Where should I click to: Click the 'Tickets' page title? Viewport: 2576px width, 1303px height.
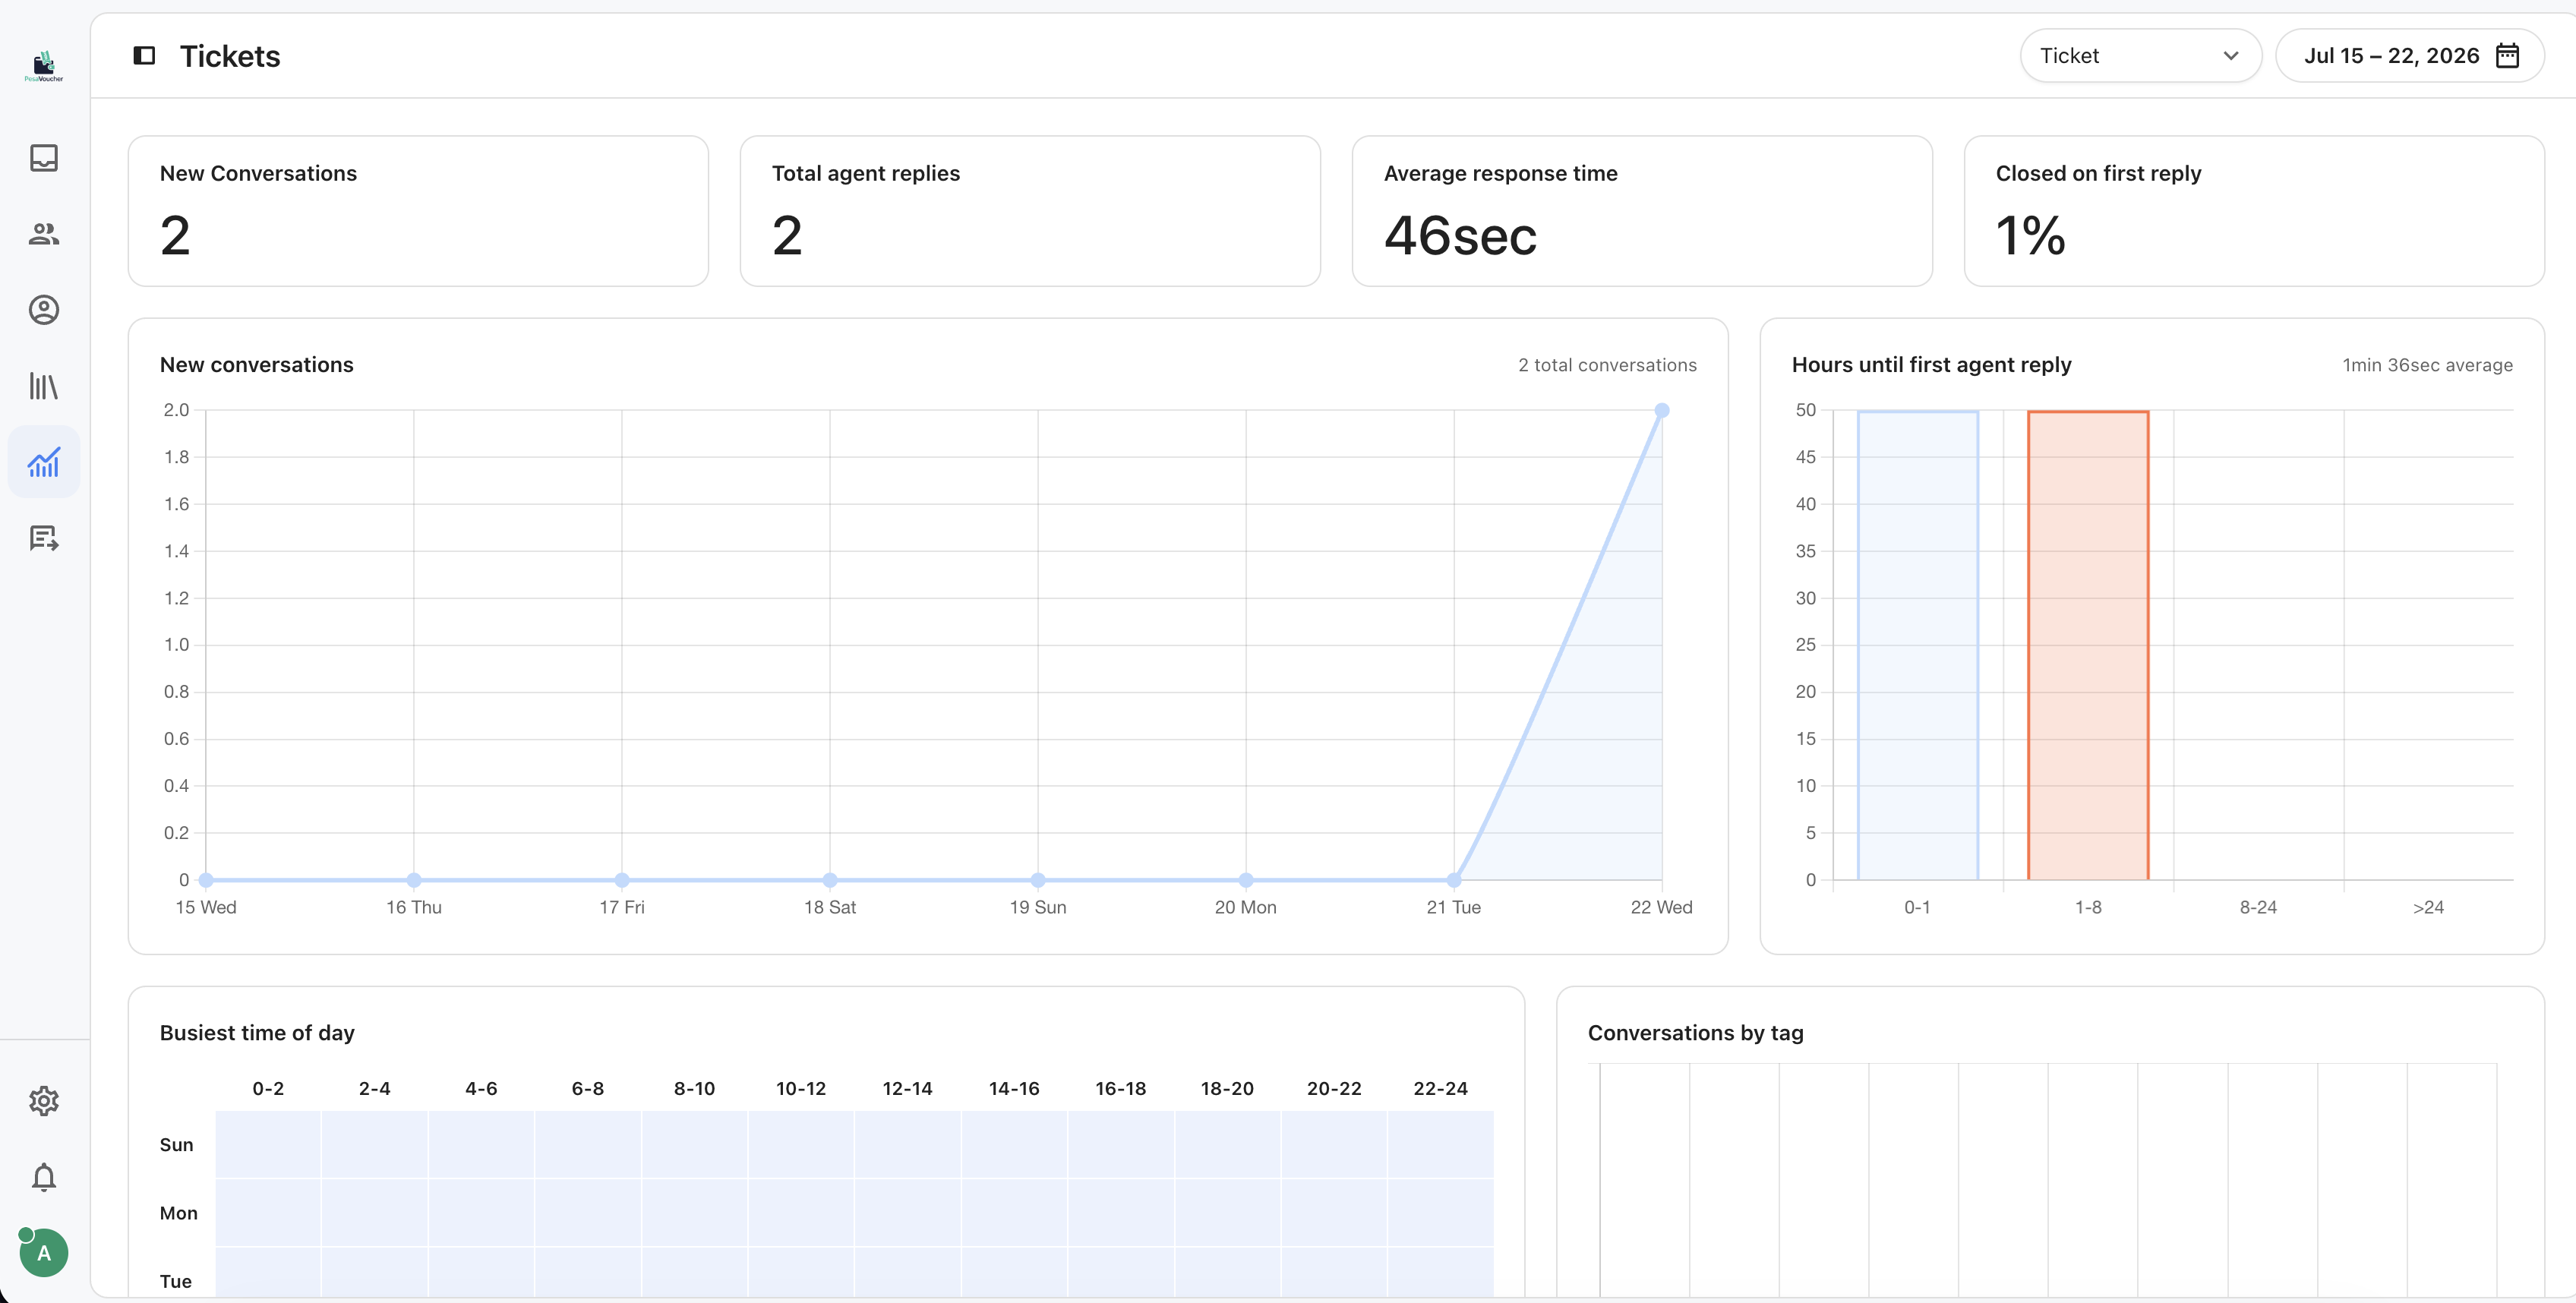pyautogui.click(x=230, y=56)
